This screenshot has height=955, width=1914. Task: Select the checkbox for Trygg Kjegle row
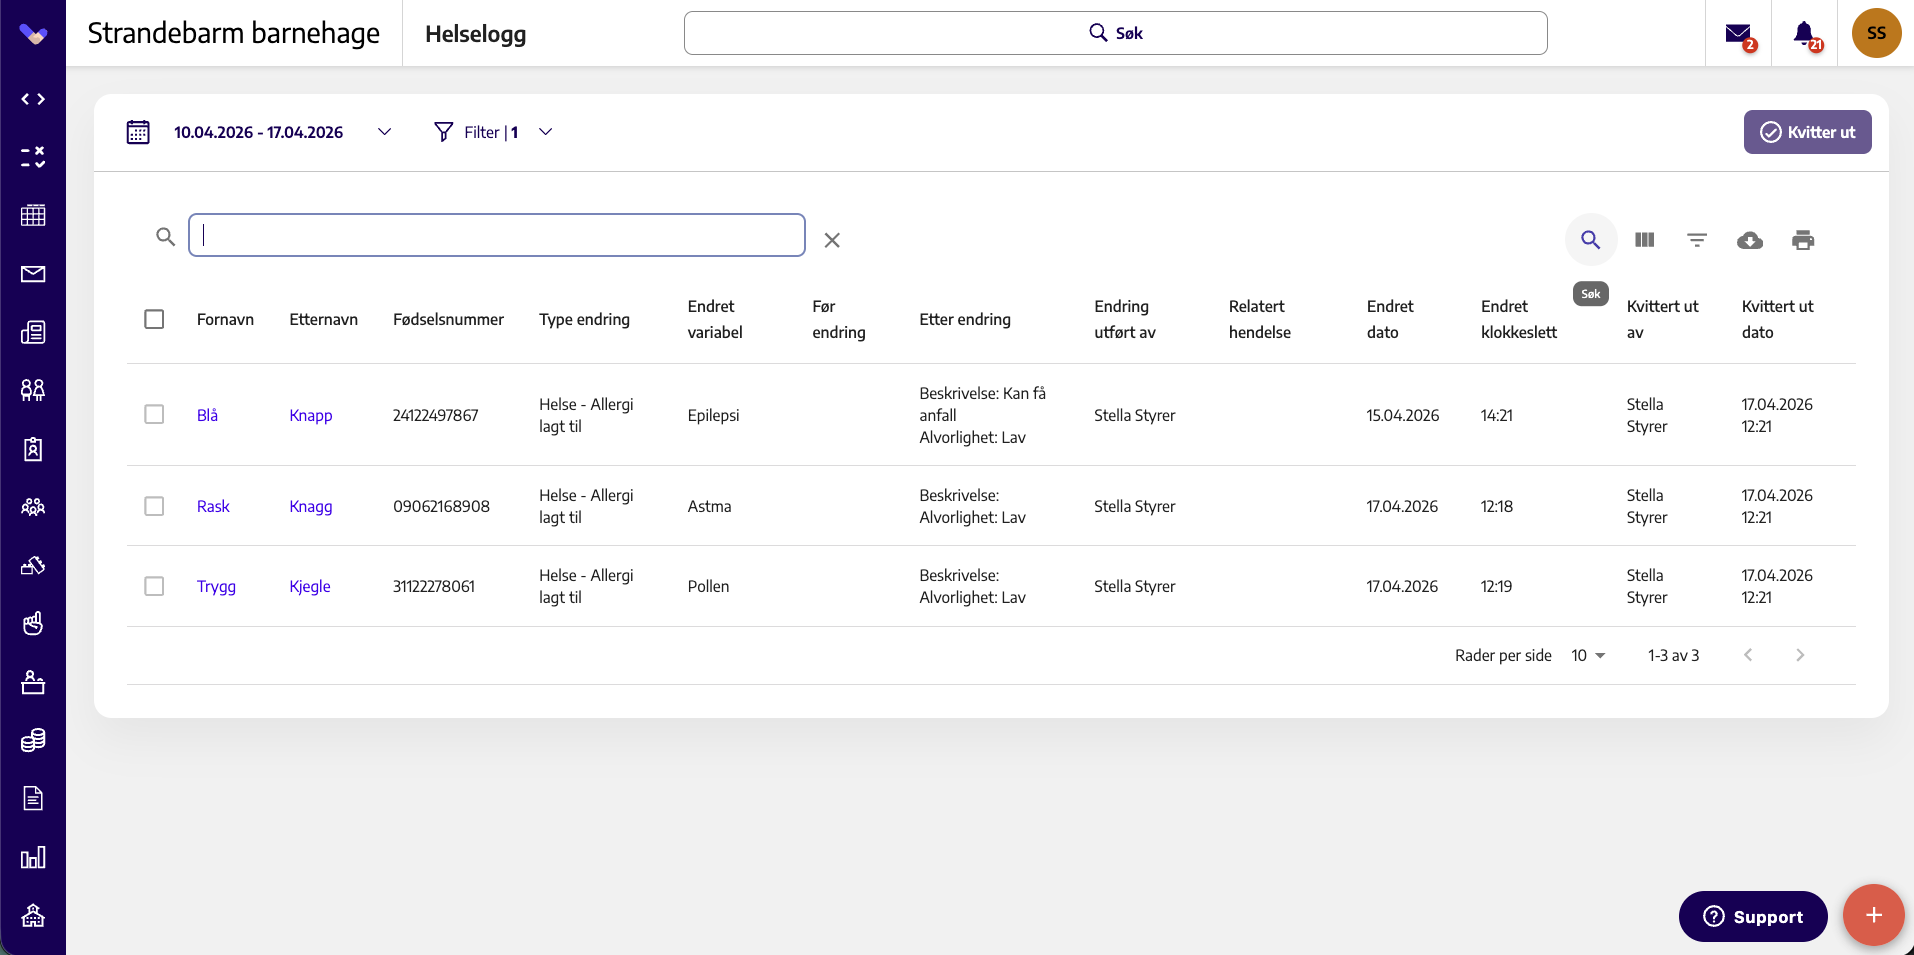click(154, 586)
